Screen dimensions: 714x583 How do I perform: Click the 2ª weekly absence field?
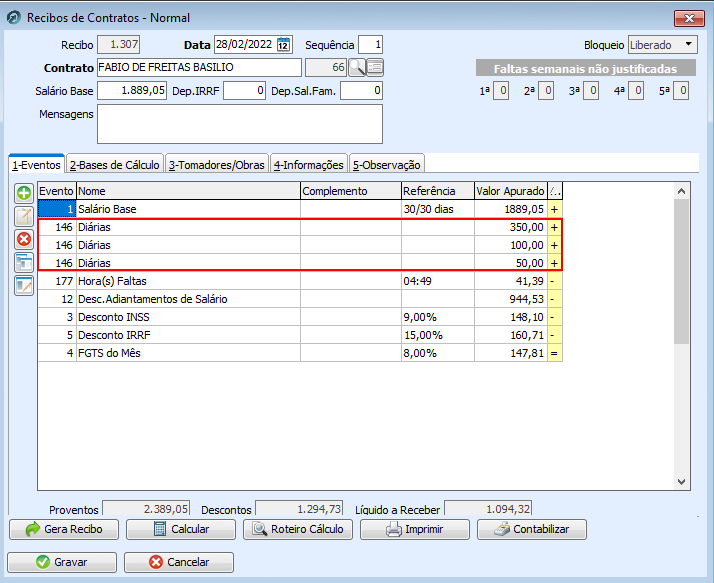pyautogui.click(x=546, y=91)
